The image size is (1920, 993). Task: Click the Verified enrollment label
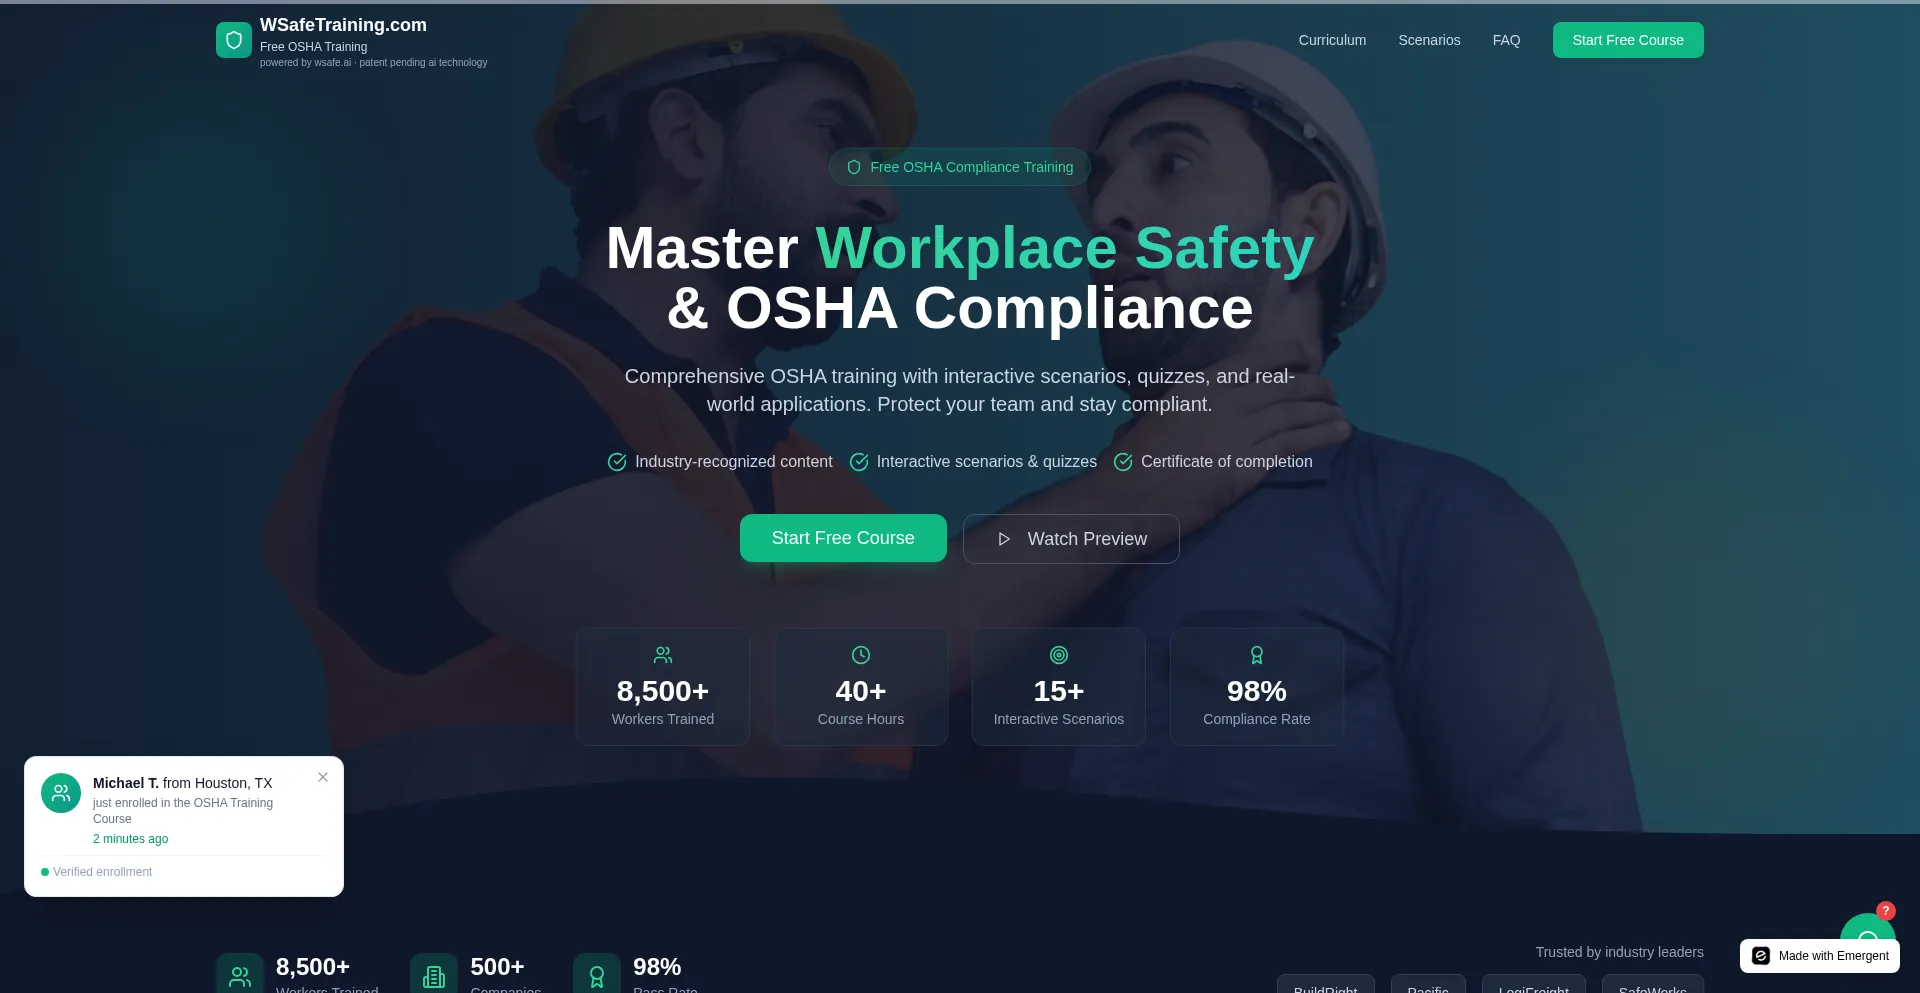click(102, 872)
